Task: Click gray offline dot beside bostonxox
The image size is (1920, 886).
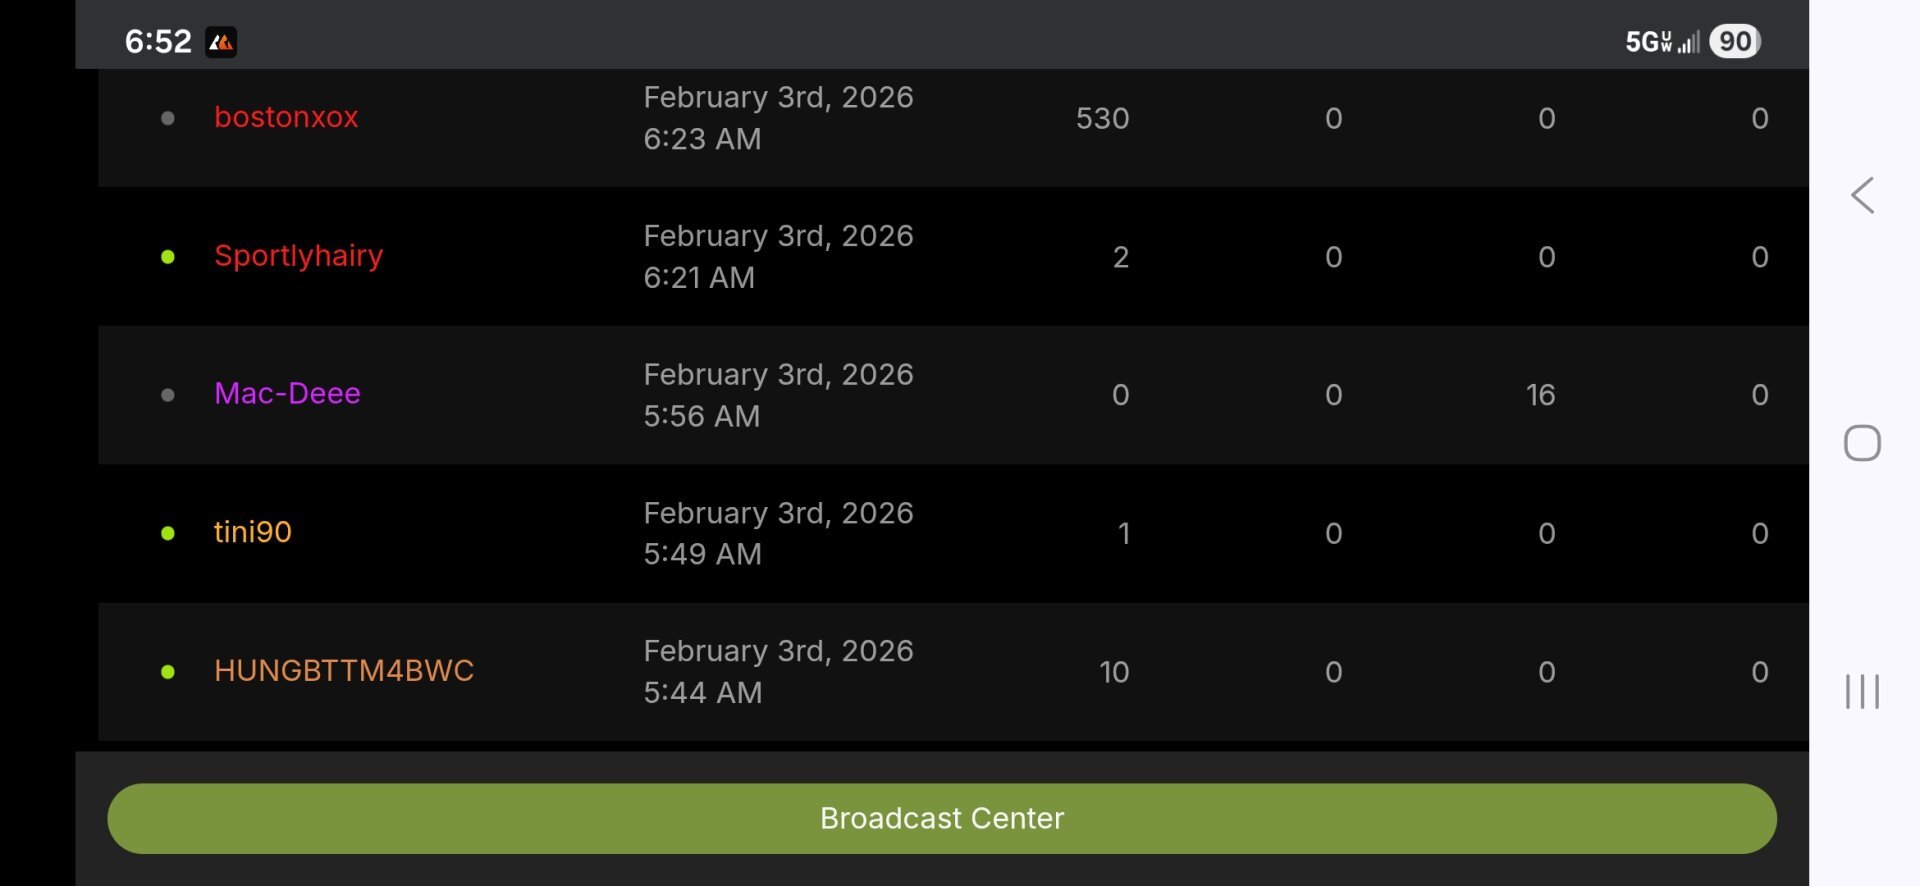Action: (x=168, y=118)
